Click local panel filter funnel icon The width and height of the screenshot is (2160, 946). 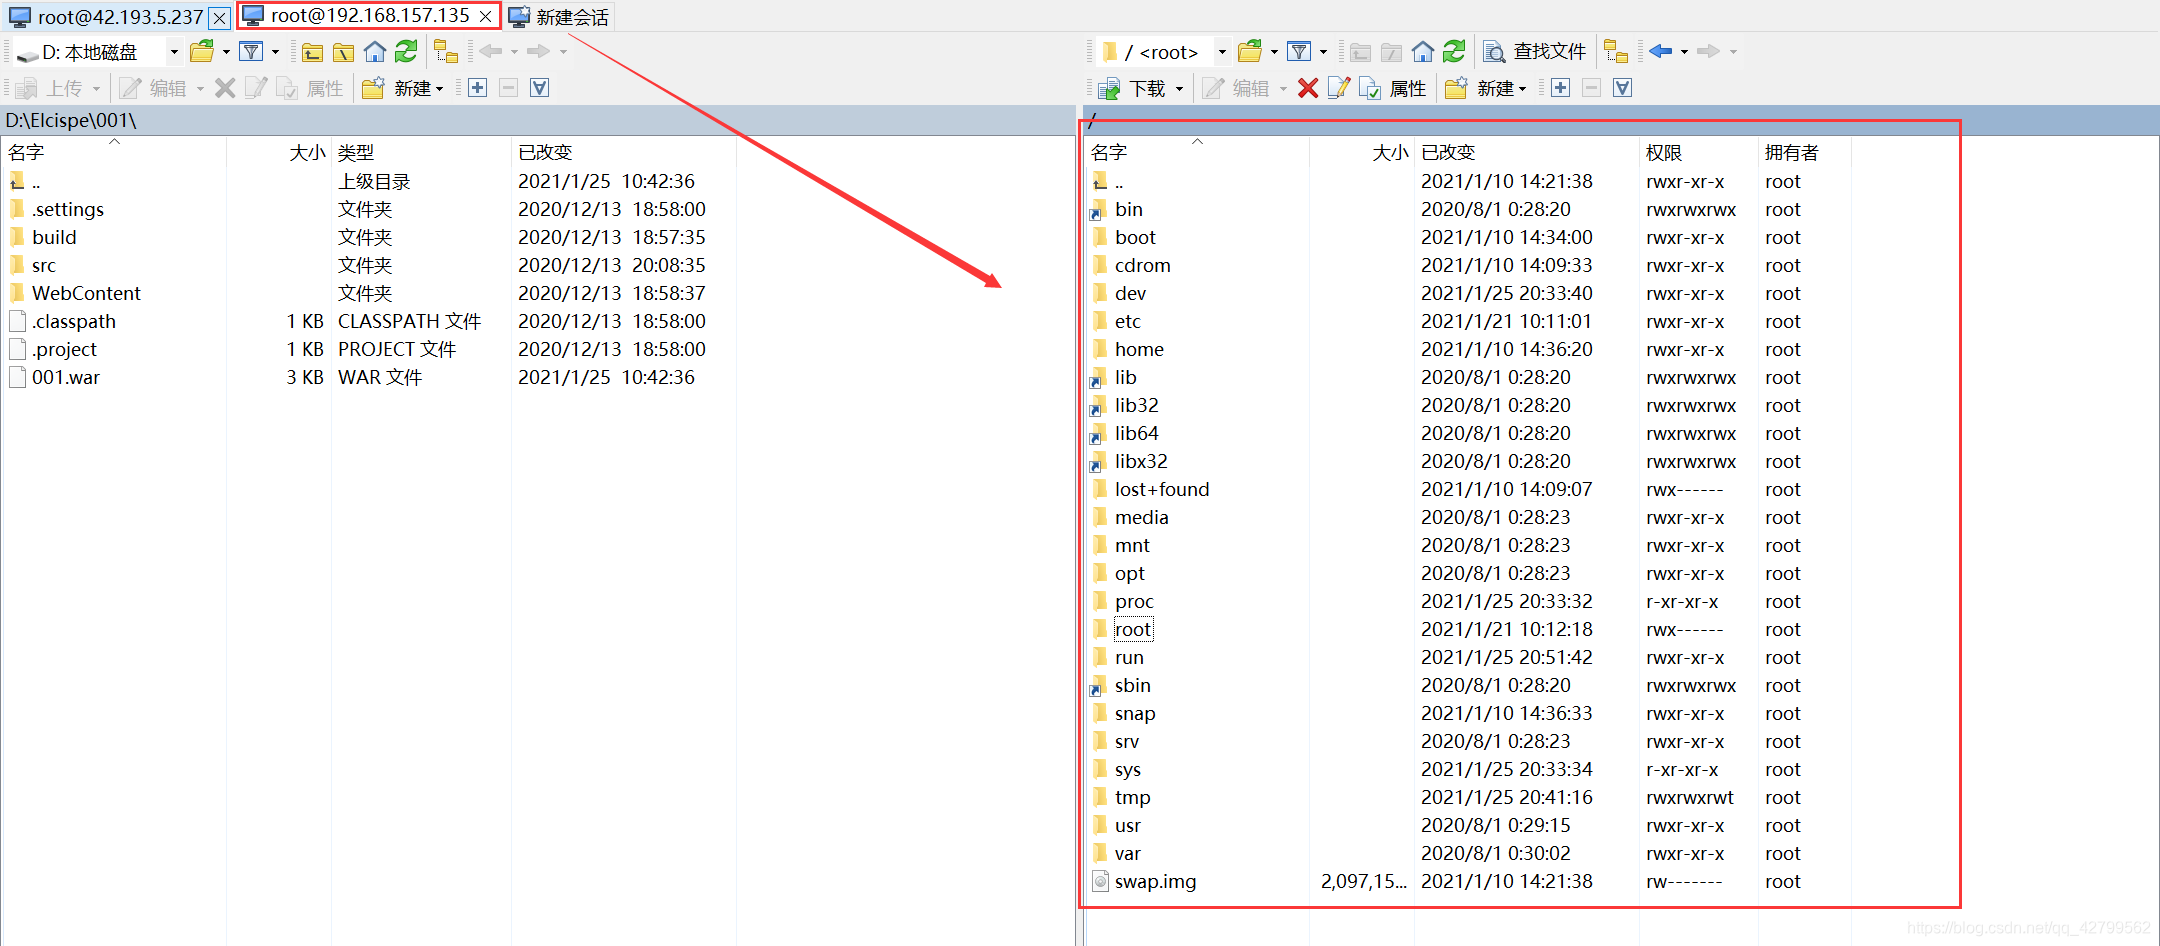point(251,51)
